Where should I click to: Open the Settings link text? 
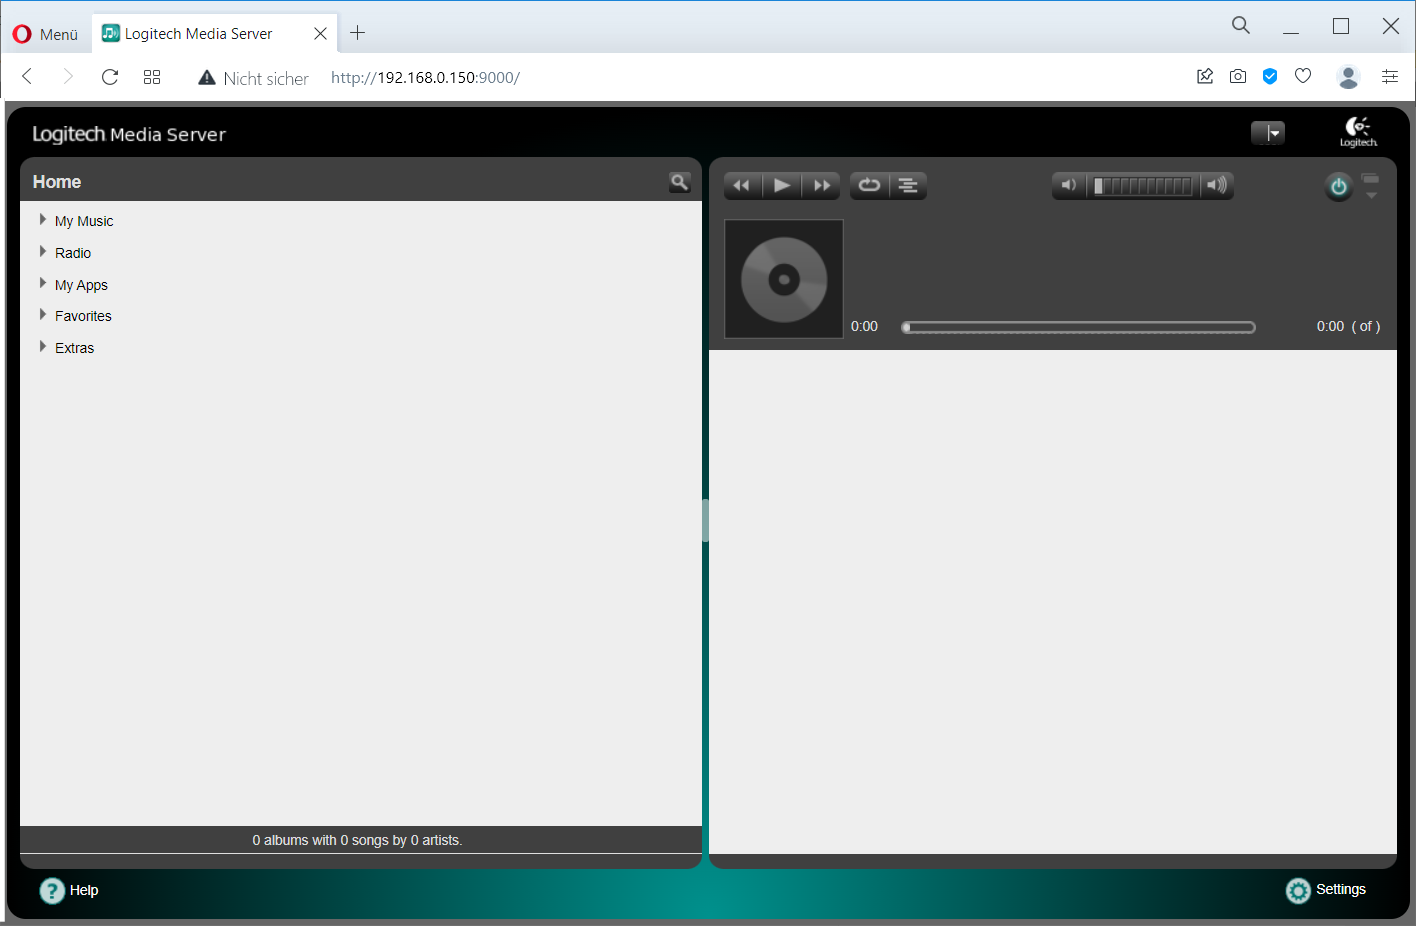point(1341,889)
